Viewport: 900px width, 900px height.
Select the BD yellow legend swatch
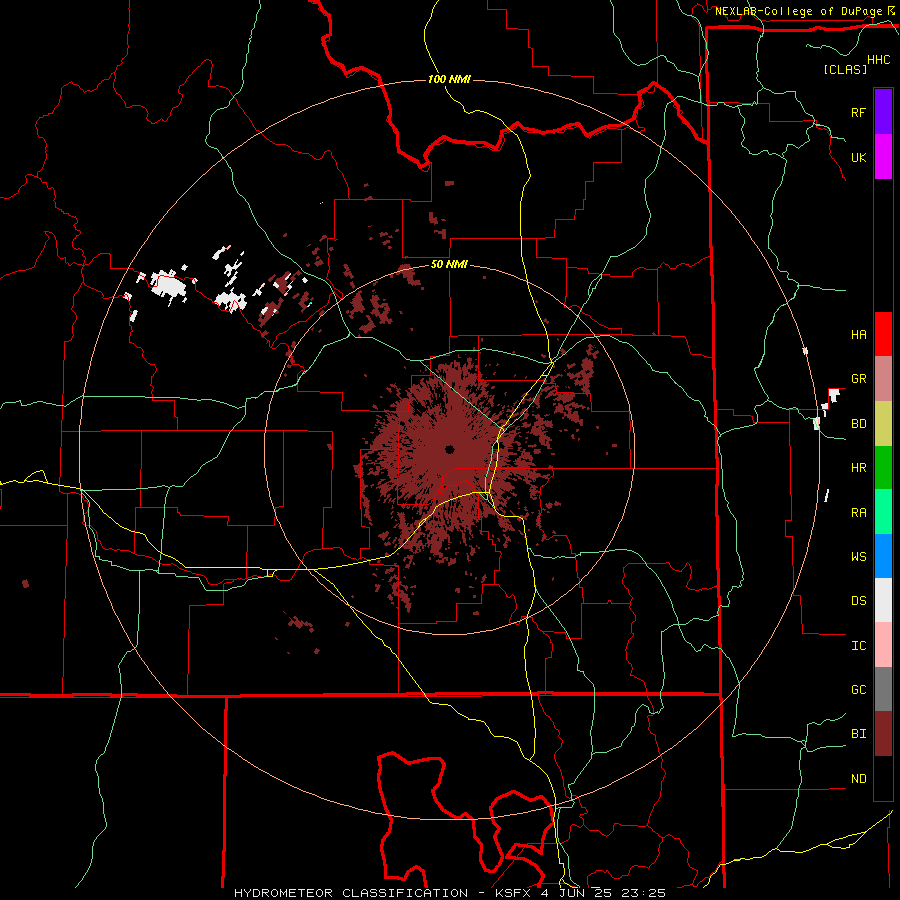[x=883, y=424]
